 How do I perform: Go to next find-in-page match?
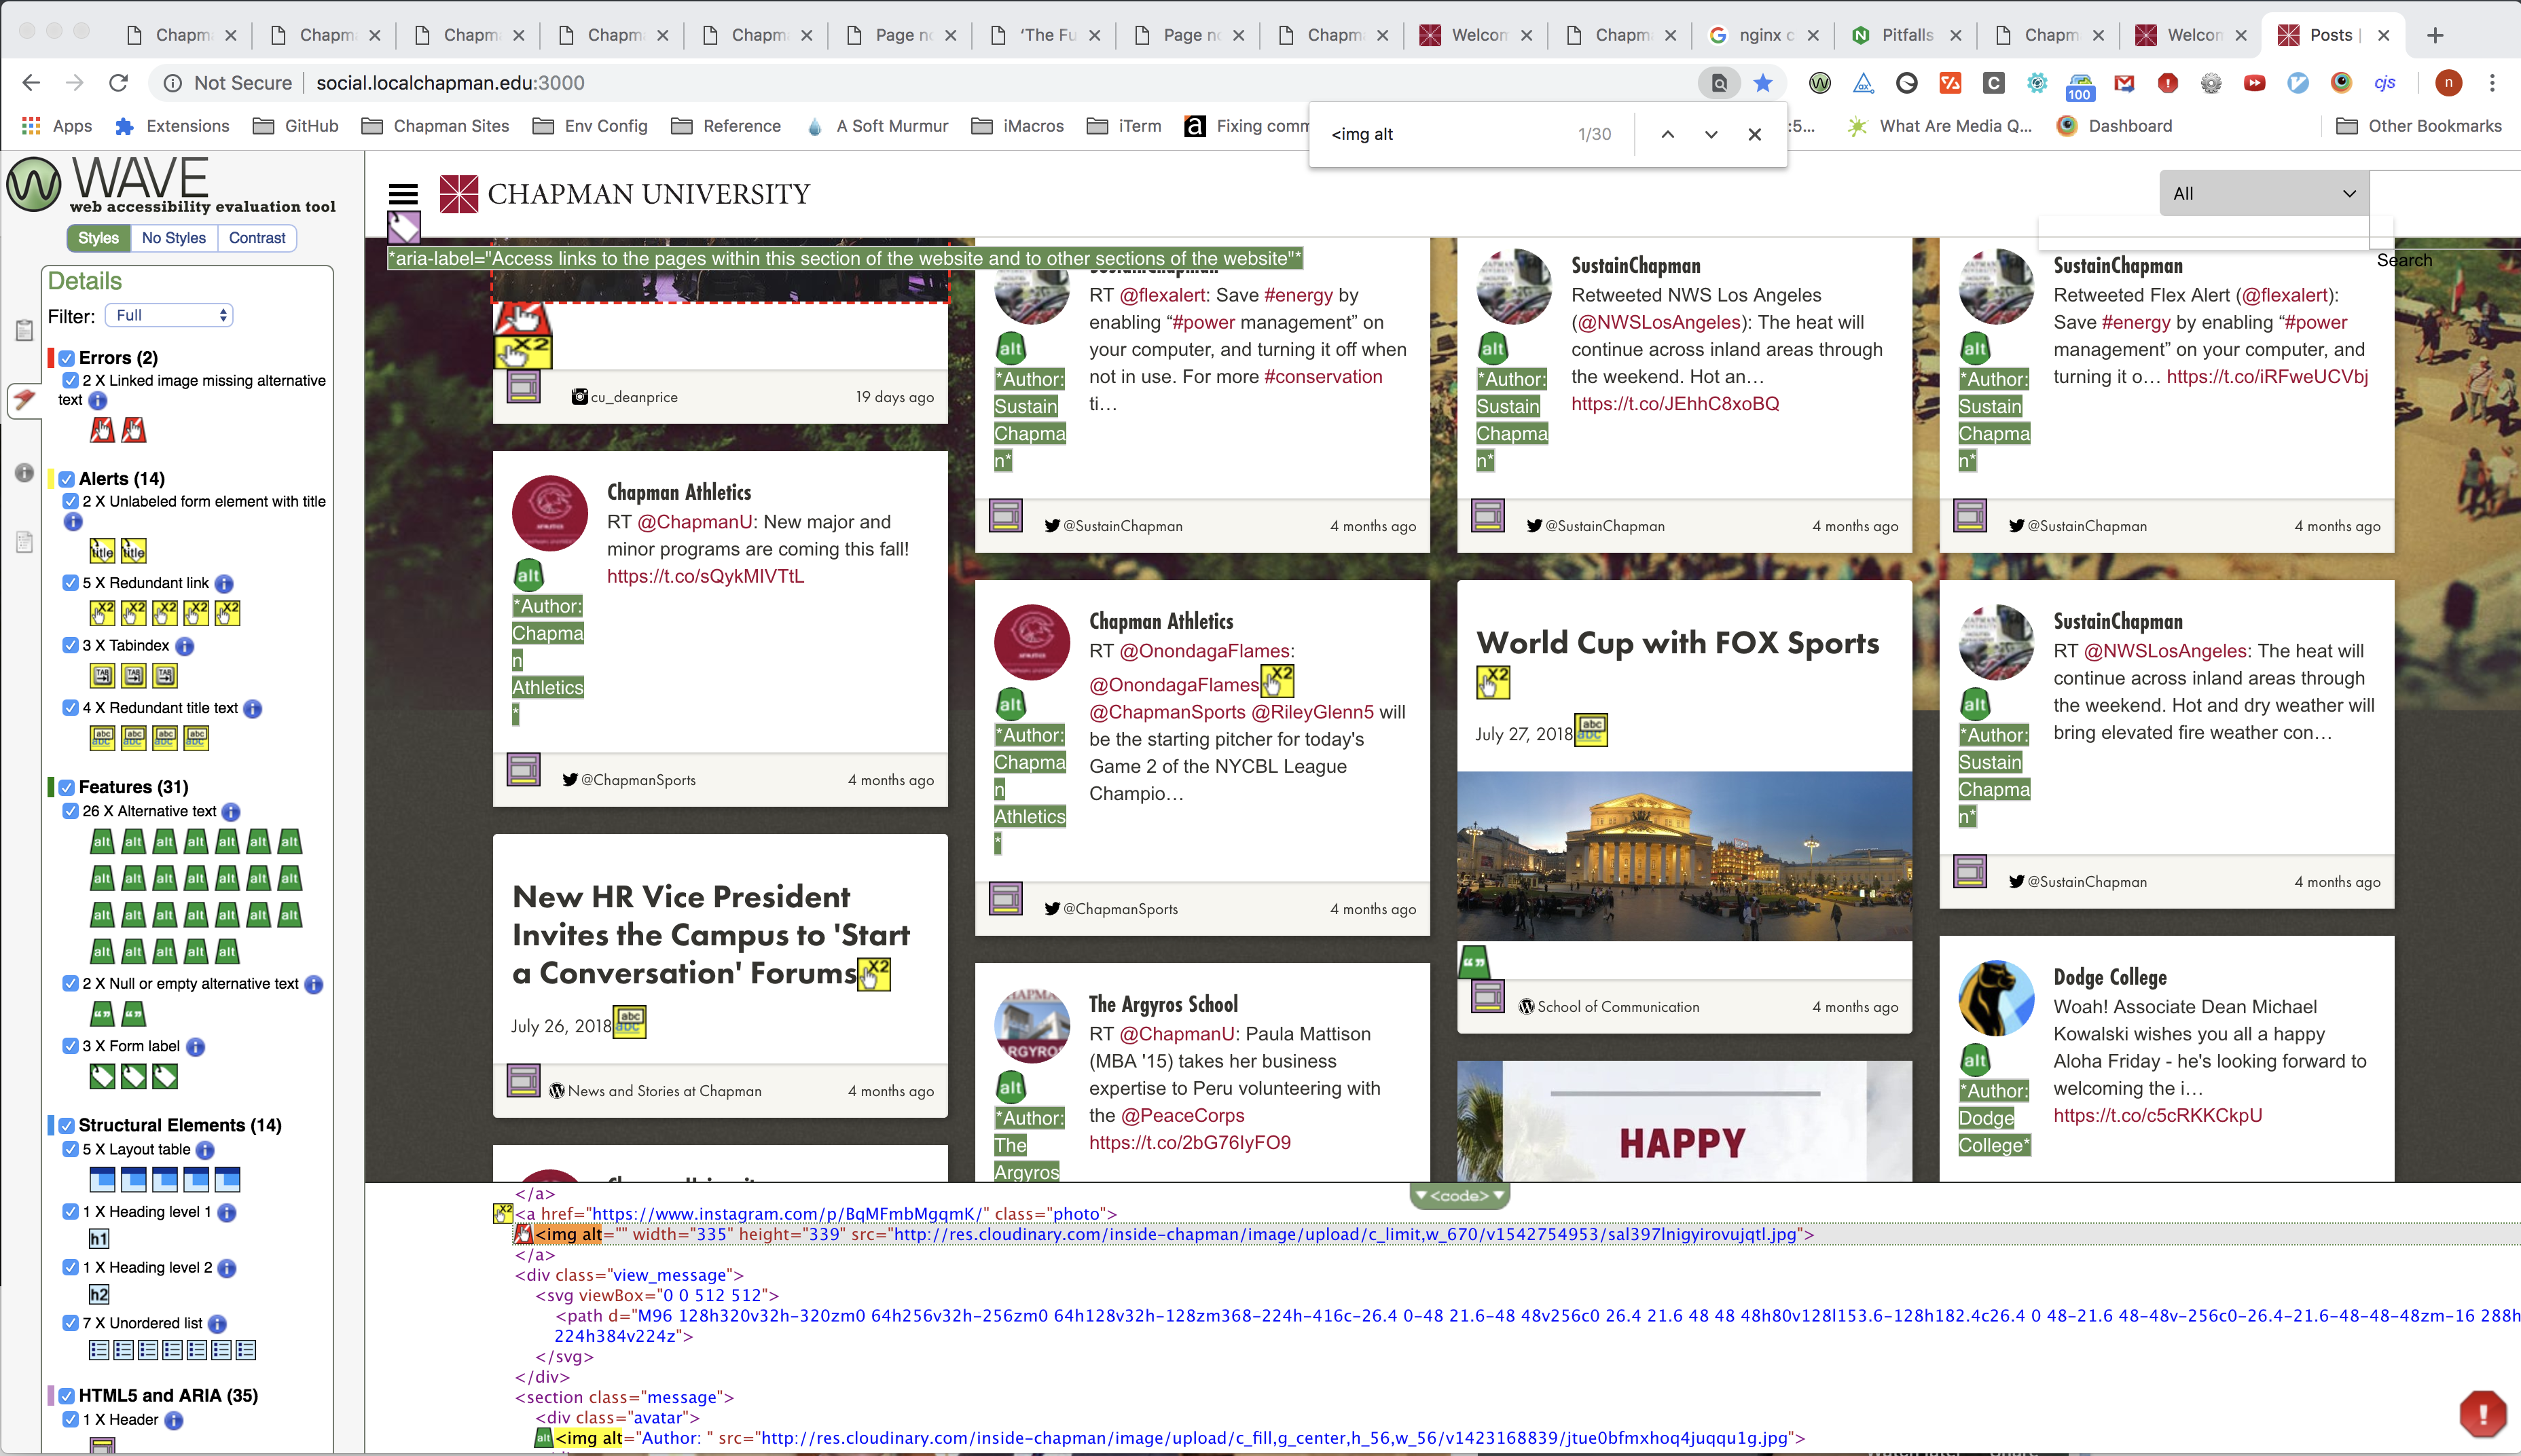[1711, 134]
